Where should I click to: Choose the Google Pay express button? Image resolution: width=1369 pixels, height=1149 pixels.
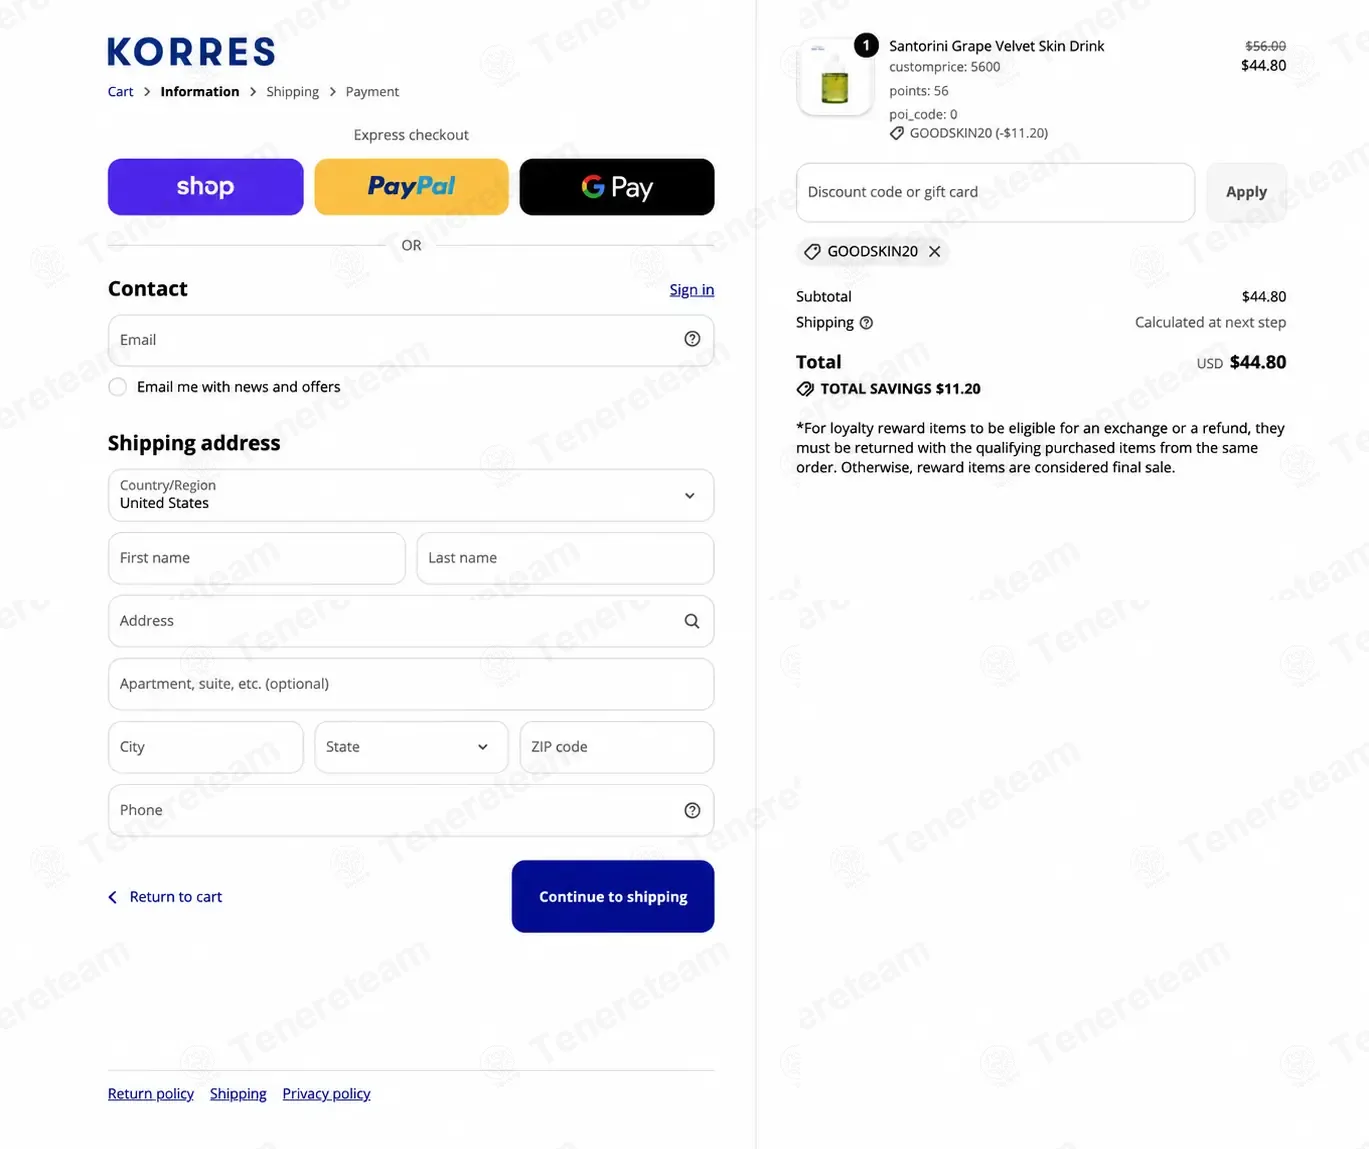(617, 187)
